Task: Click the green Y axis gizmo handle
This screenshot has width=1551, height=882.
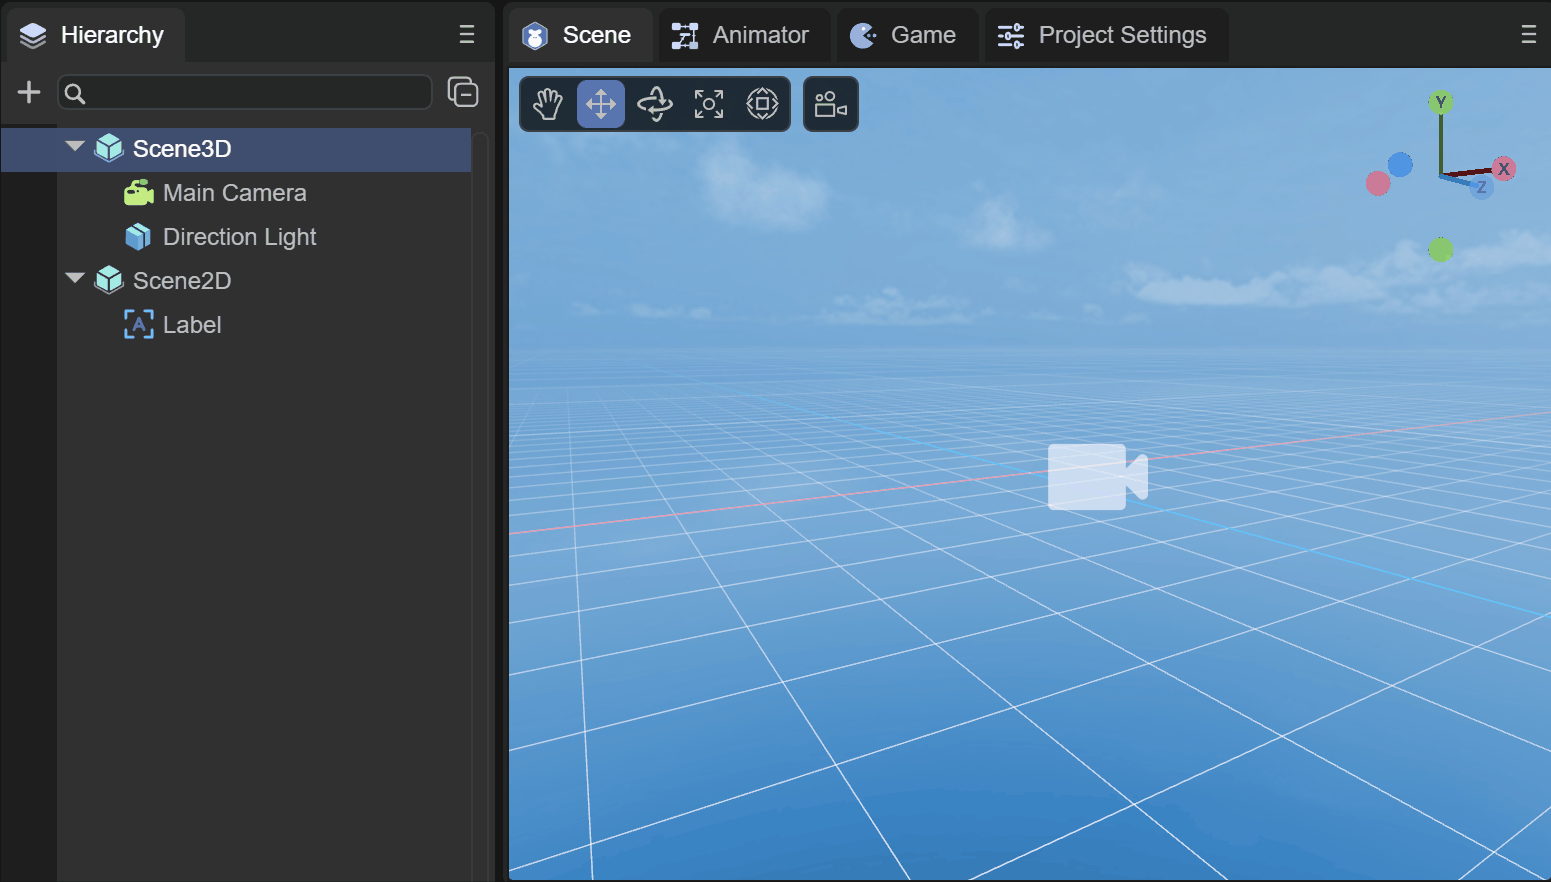Action: [1441, 102]
